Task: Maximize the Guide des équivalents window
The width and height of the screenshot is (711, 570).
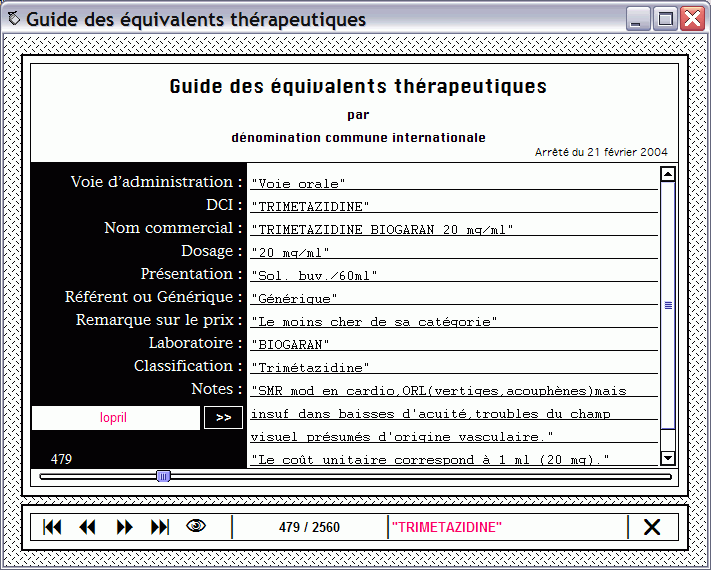Action: (x=665, y=19)
